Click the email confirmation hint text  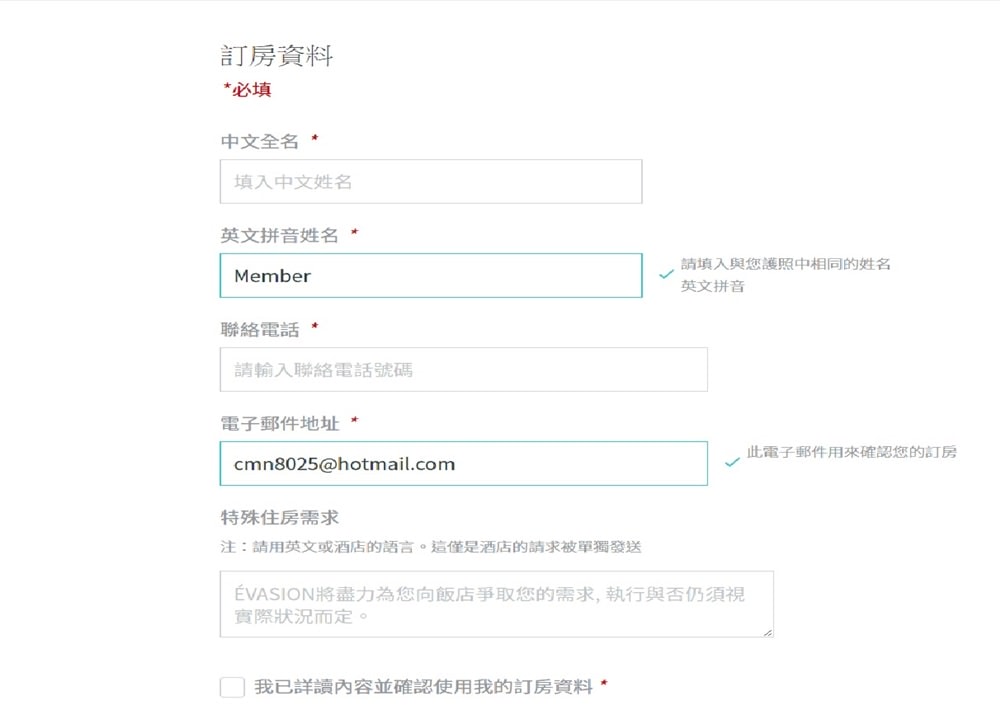point(852,452)
